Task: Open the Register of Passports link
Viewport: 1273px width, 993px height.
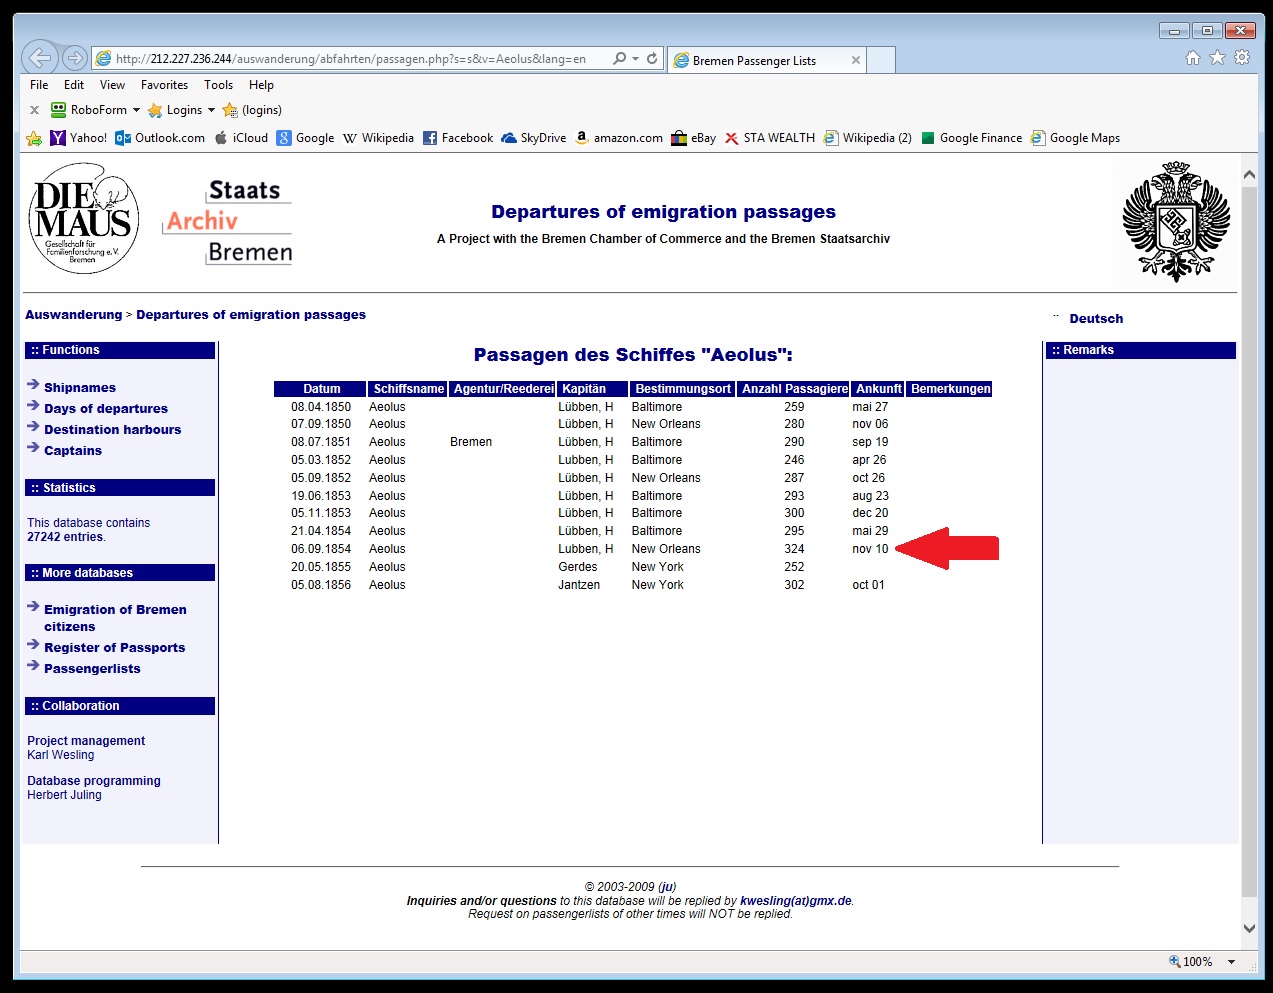Action: pos(114,648)
